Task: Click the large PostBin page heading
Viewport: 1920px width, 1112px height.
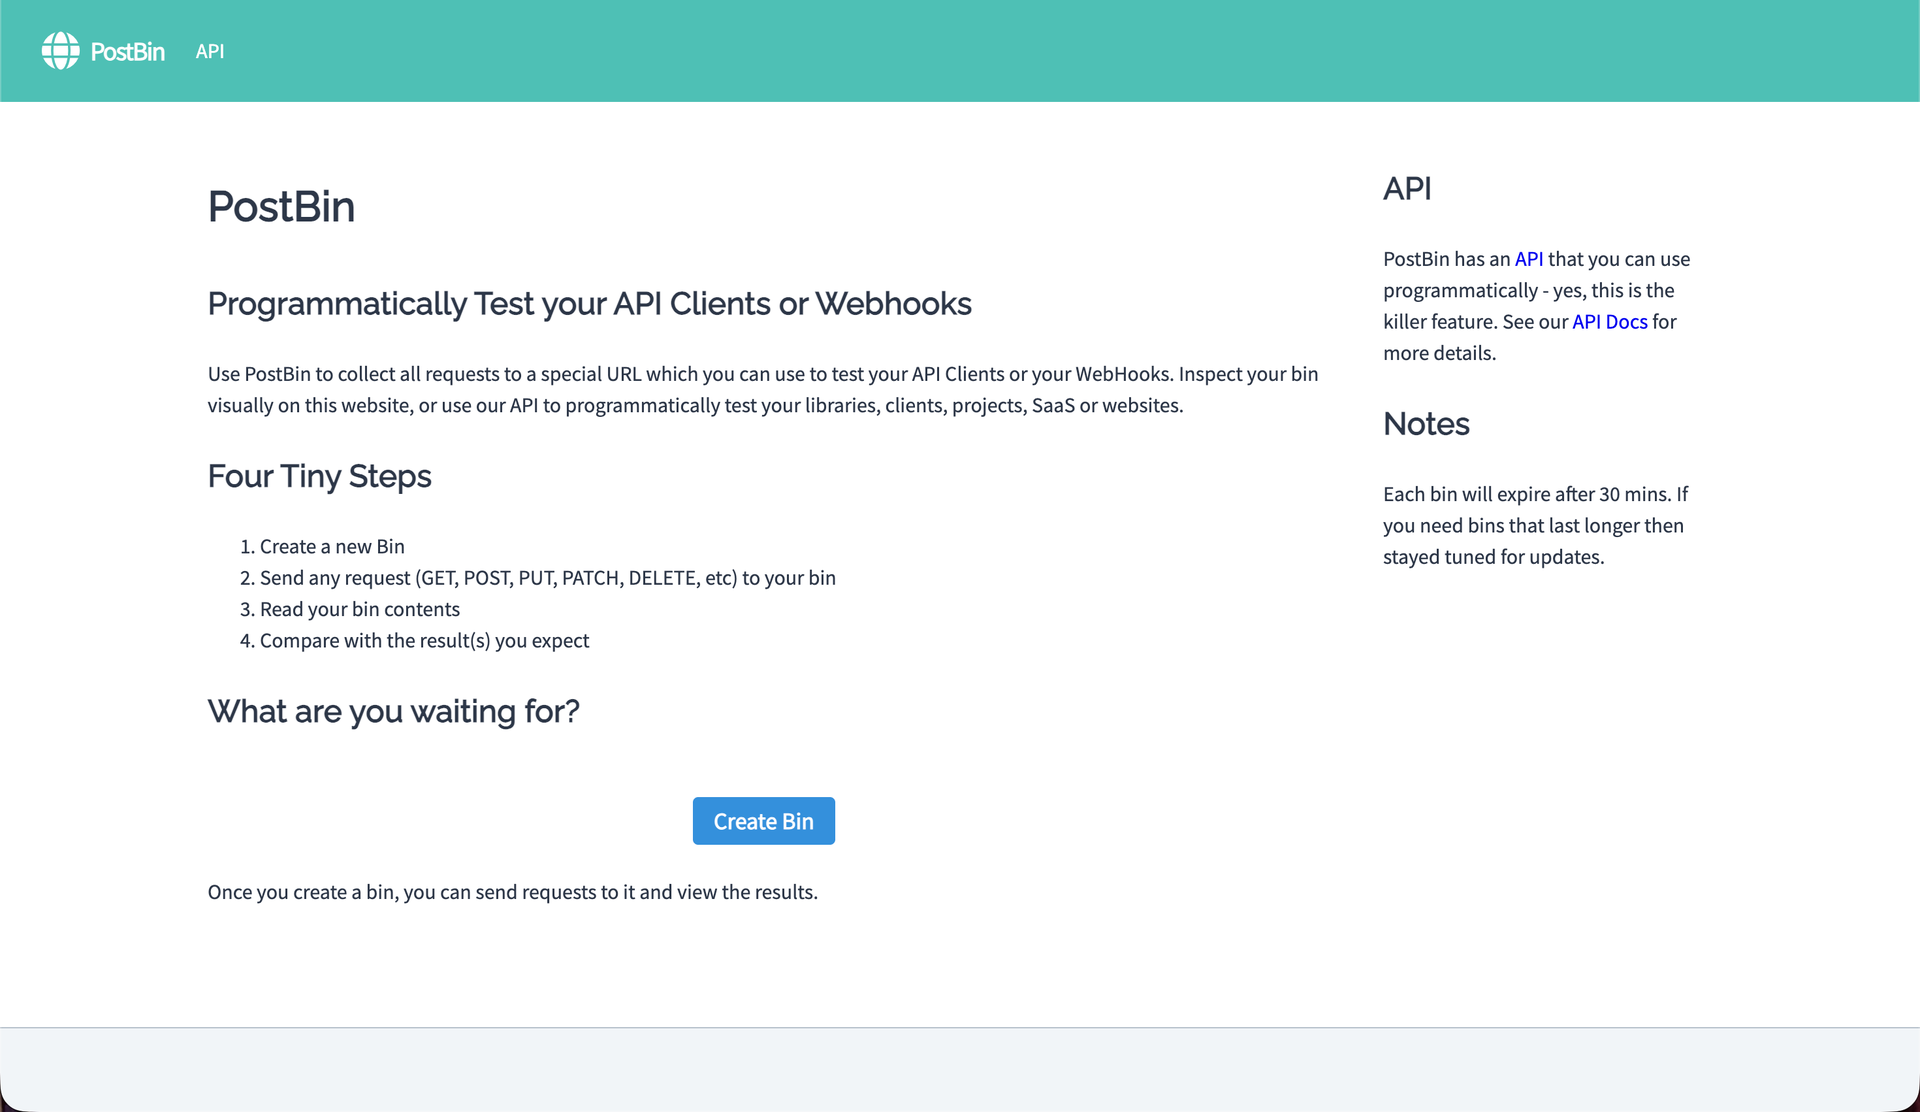Action: tap(281, 207)
